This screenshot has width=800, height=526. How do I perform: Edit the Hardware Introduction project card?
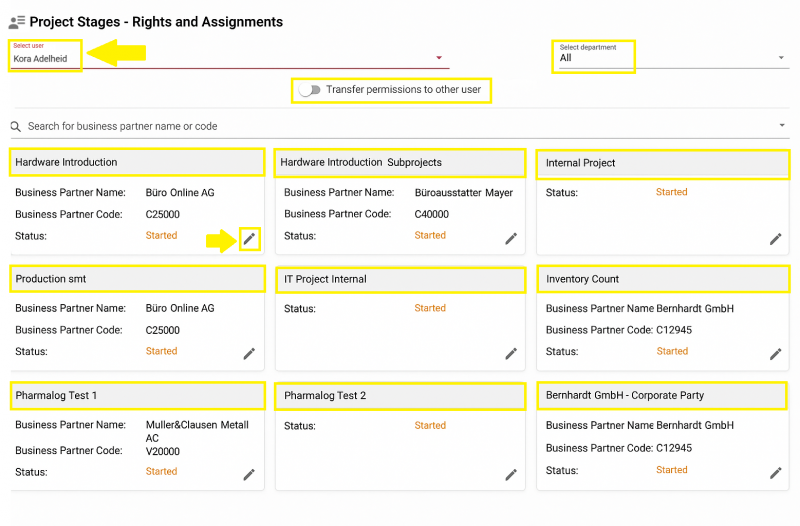(x=250, y=238)
